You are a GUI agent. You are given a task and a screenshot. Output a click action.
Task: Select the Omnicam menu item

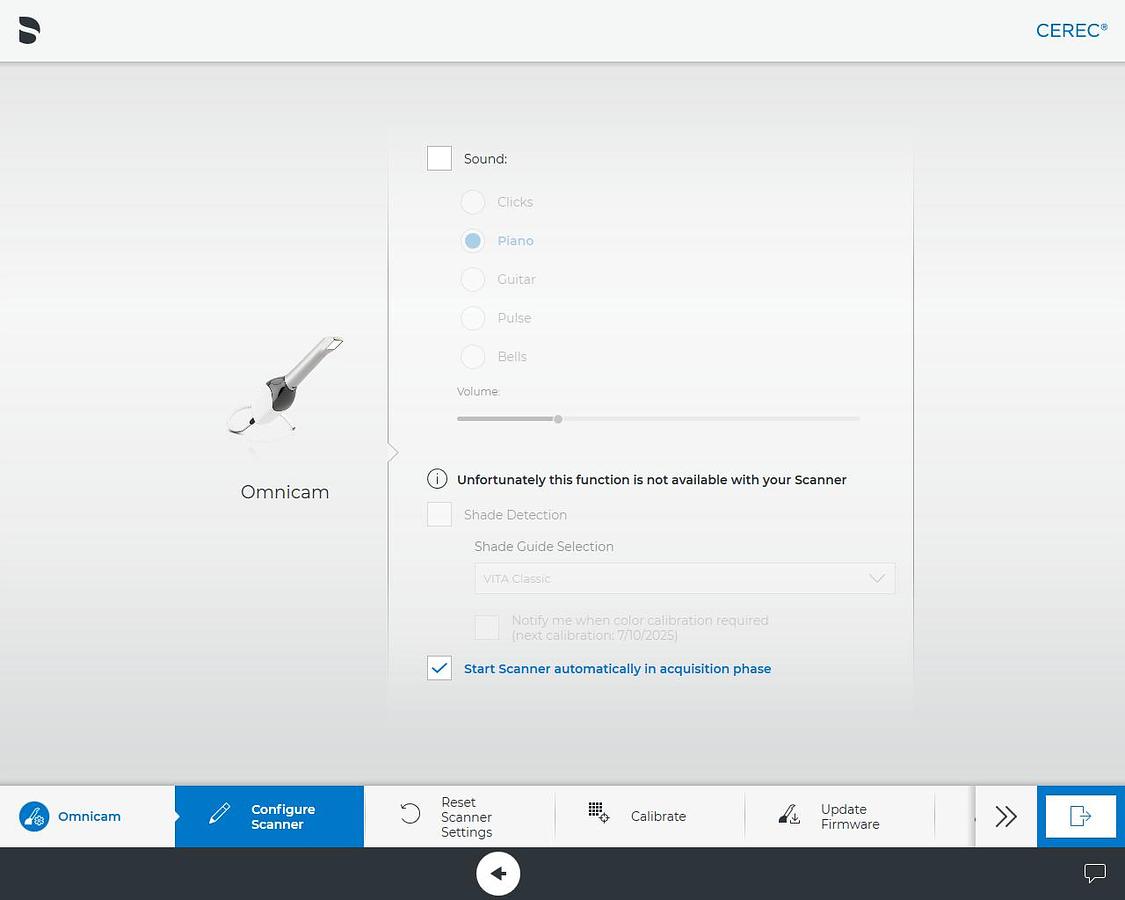tap(88, 816)
